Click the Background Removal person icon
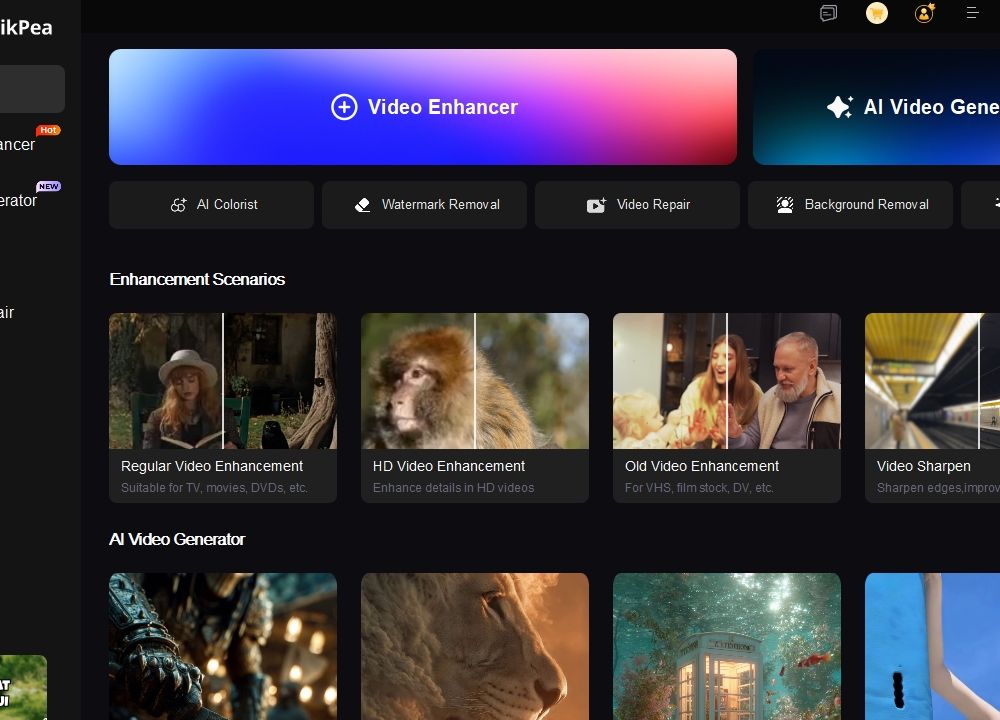 pos(785,205)
